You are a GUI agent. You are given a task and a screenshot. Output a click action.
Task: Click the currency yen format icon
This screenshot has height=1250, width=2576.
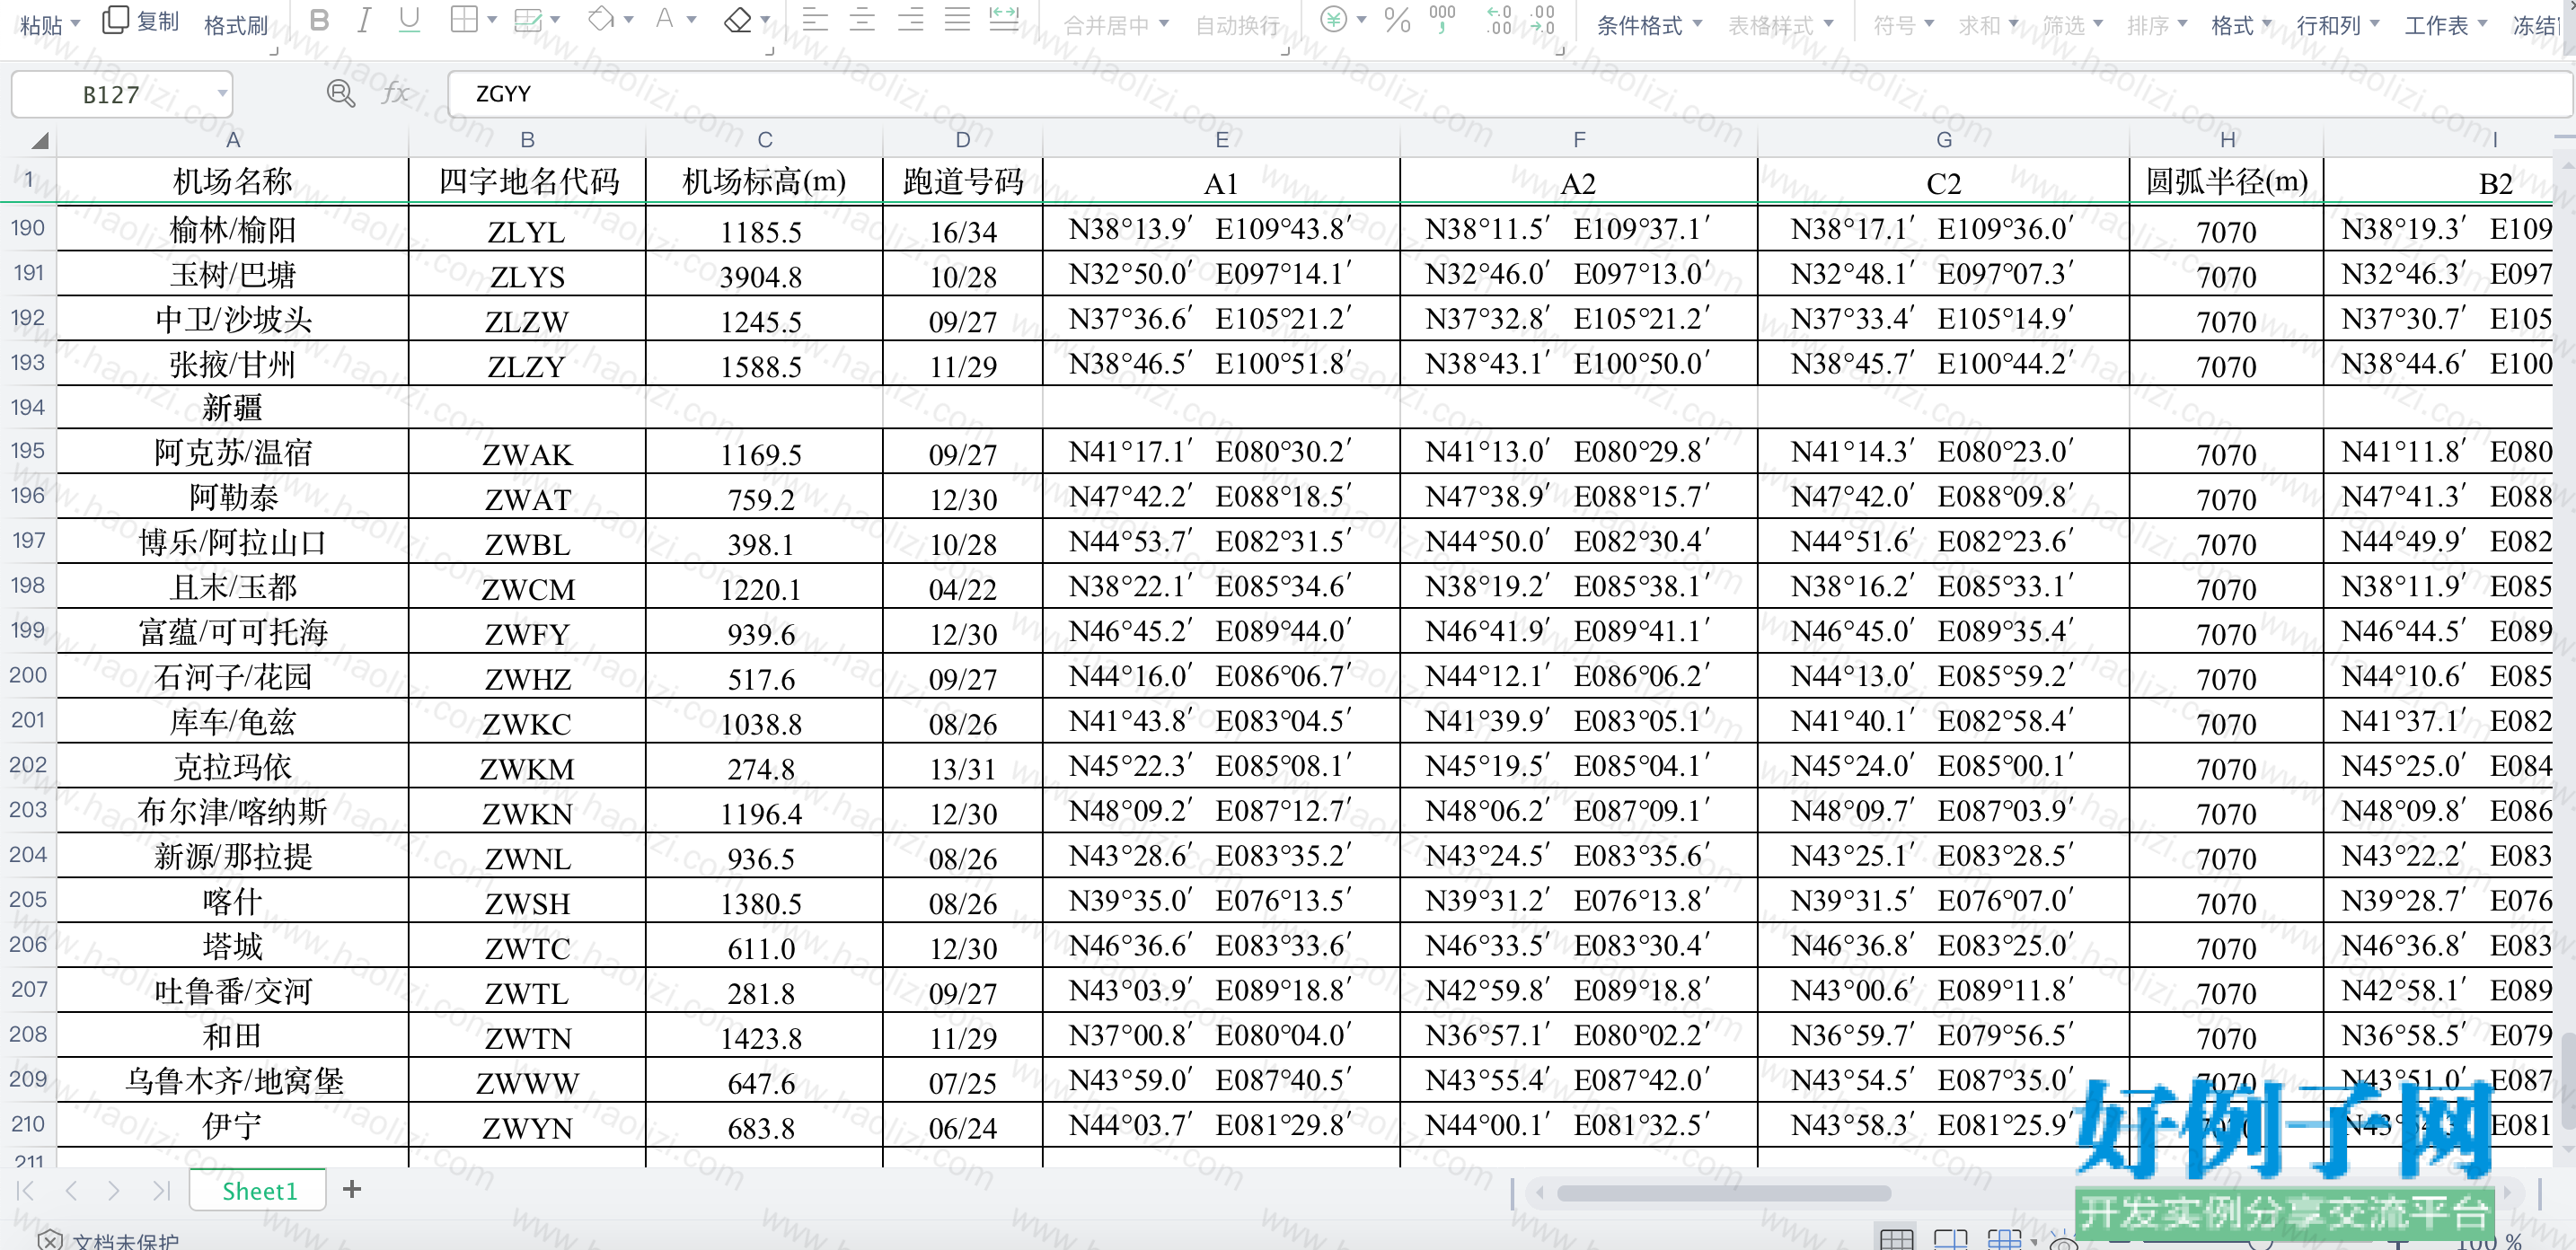pos(1333,20)
